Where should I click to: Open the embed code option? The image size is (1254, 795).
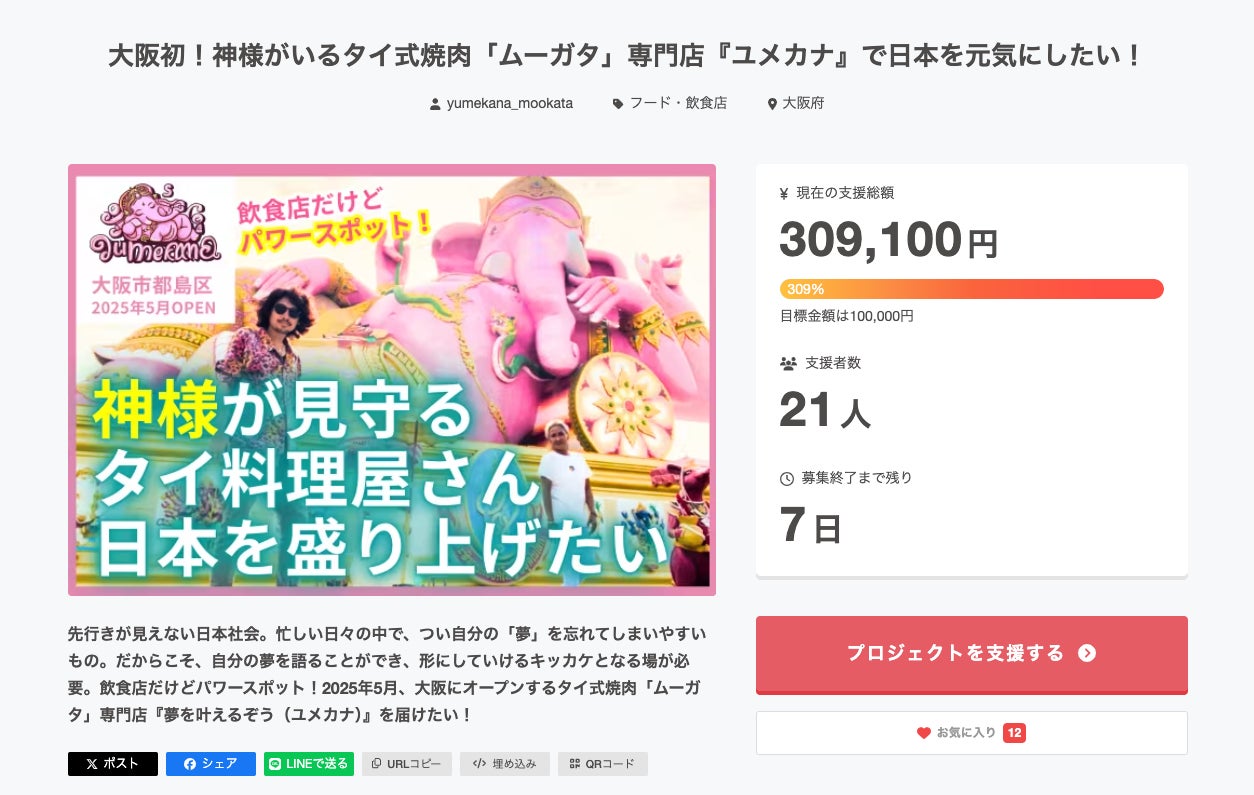pyautogui.click(x=504, y=764)
